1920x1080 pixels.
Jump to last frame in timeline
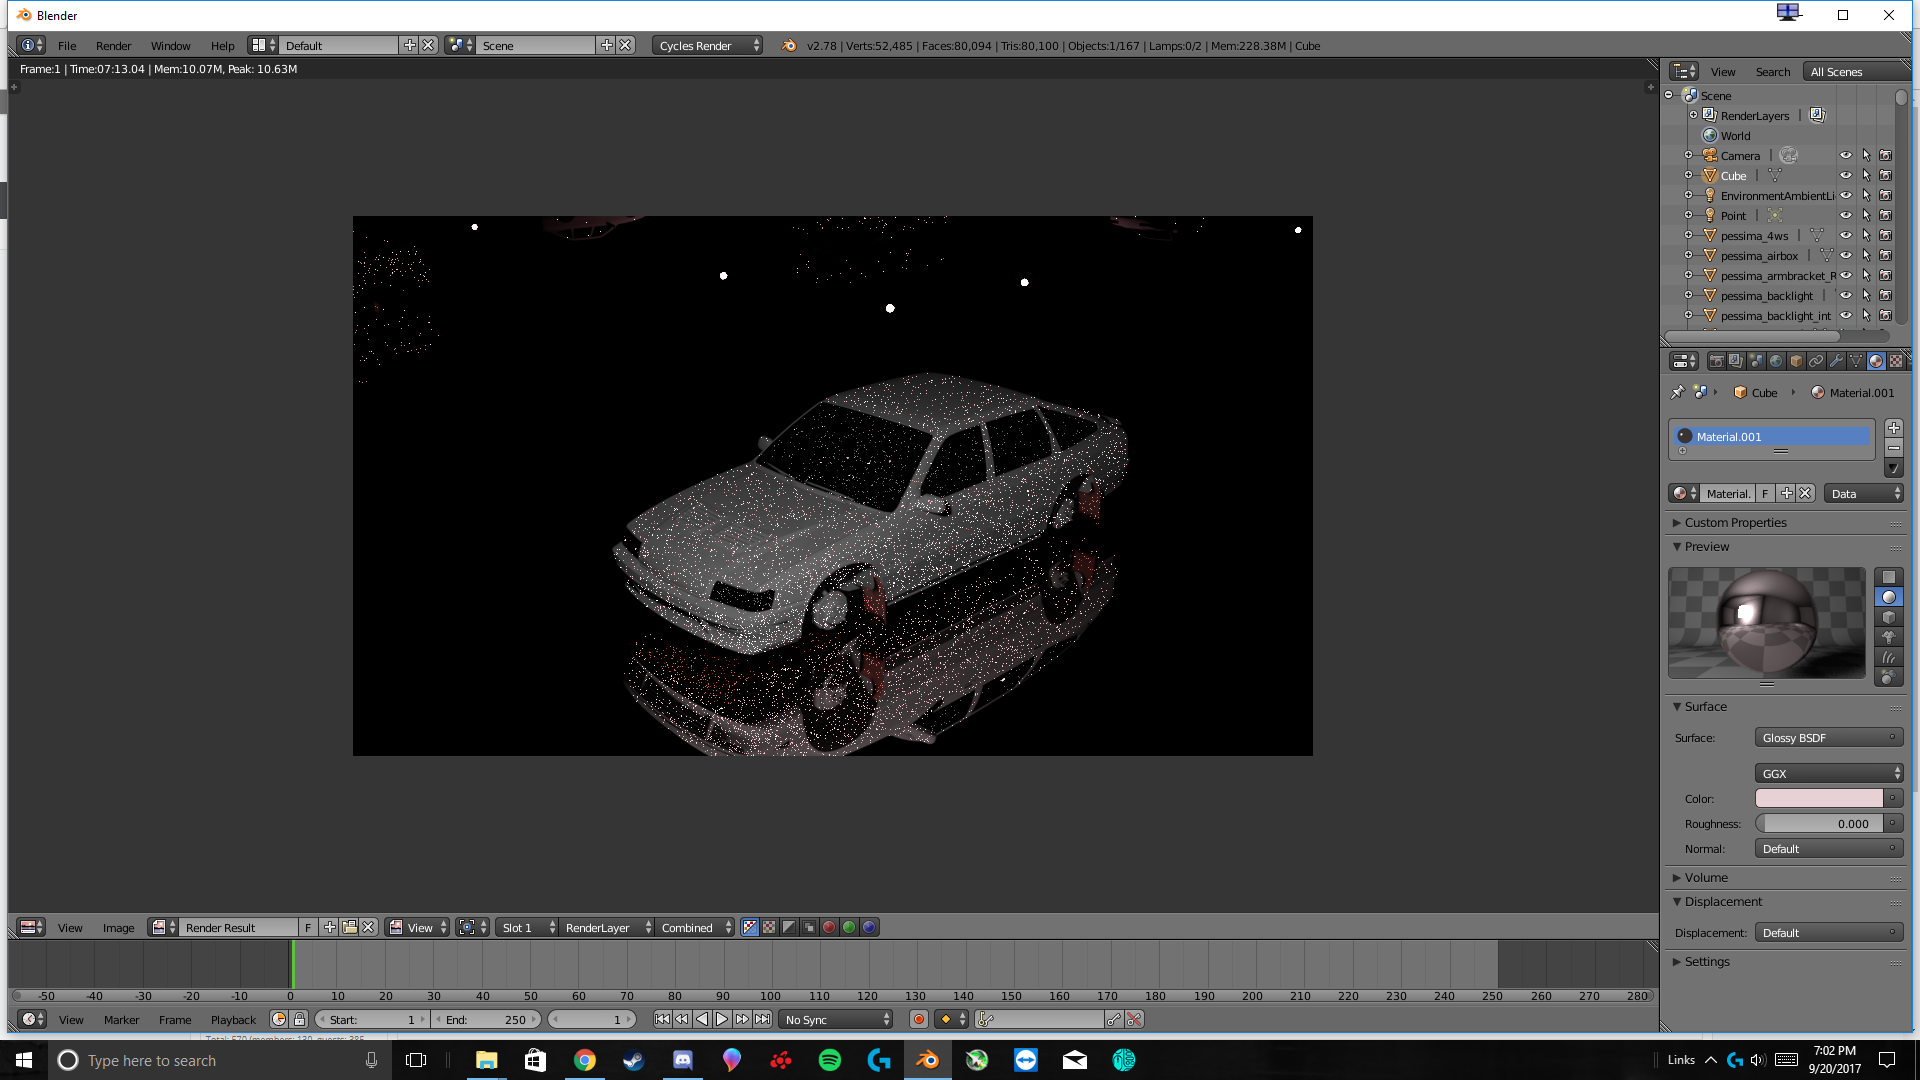[763, 1019]
